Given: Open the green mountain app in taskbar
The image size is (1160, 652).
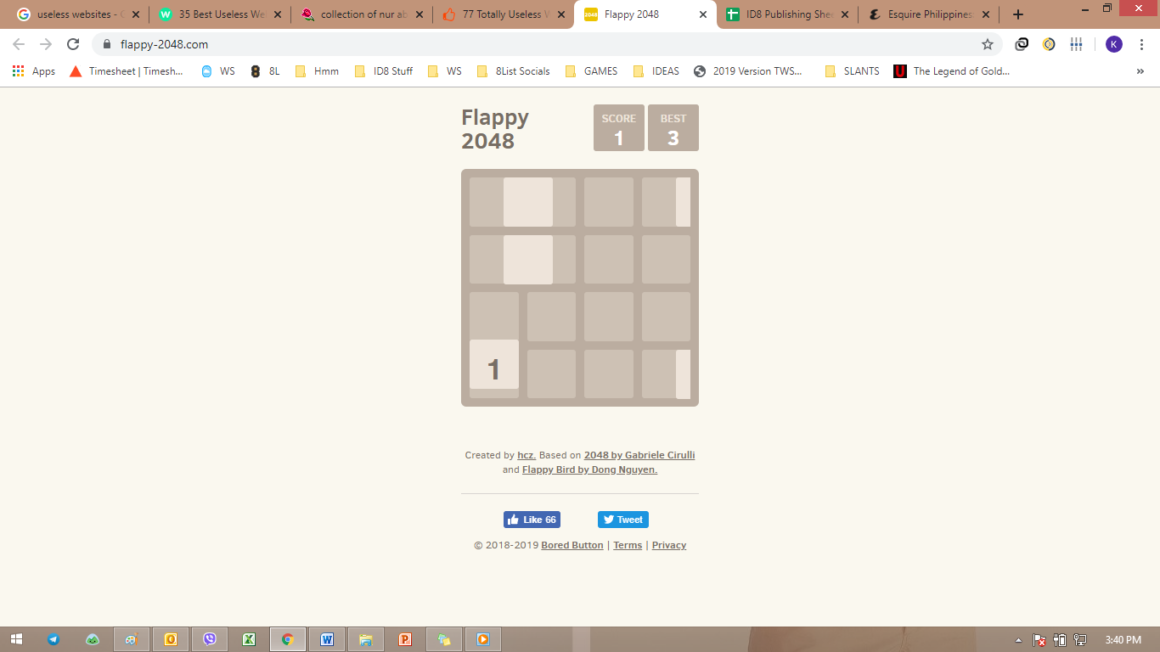Looking at the screenshot, I should pyautogui.click(x=92, y=639).
